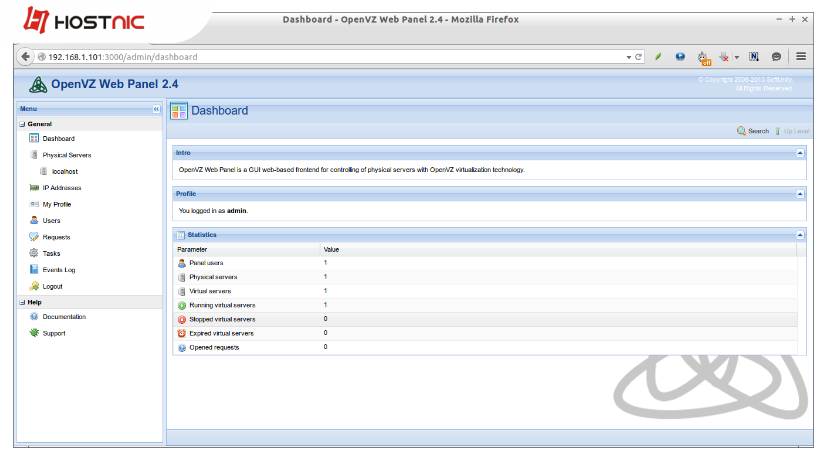
Task: Open IP Addresses in the sidebar
Action: click(x=62, y=187)
